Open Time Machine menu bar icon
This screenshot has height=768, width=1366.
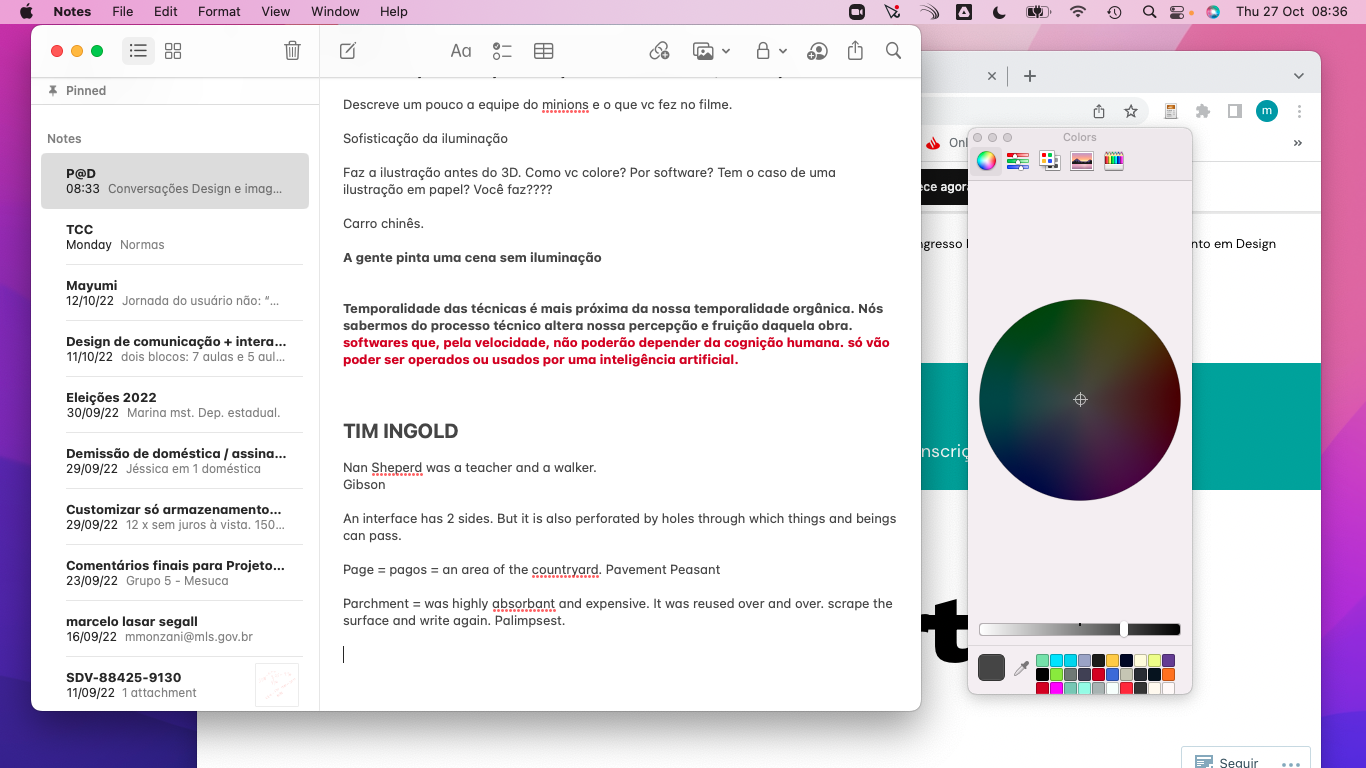point(1114,11)
